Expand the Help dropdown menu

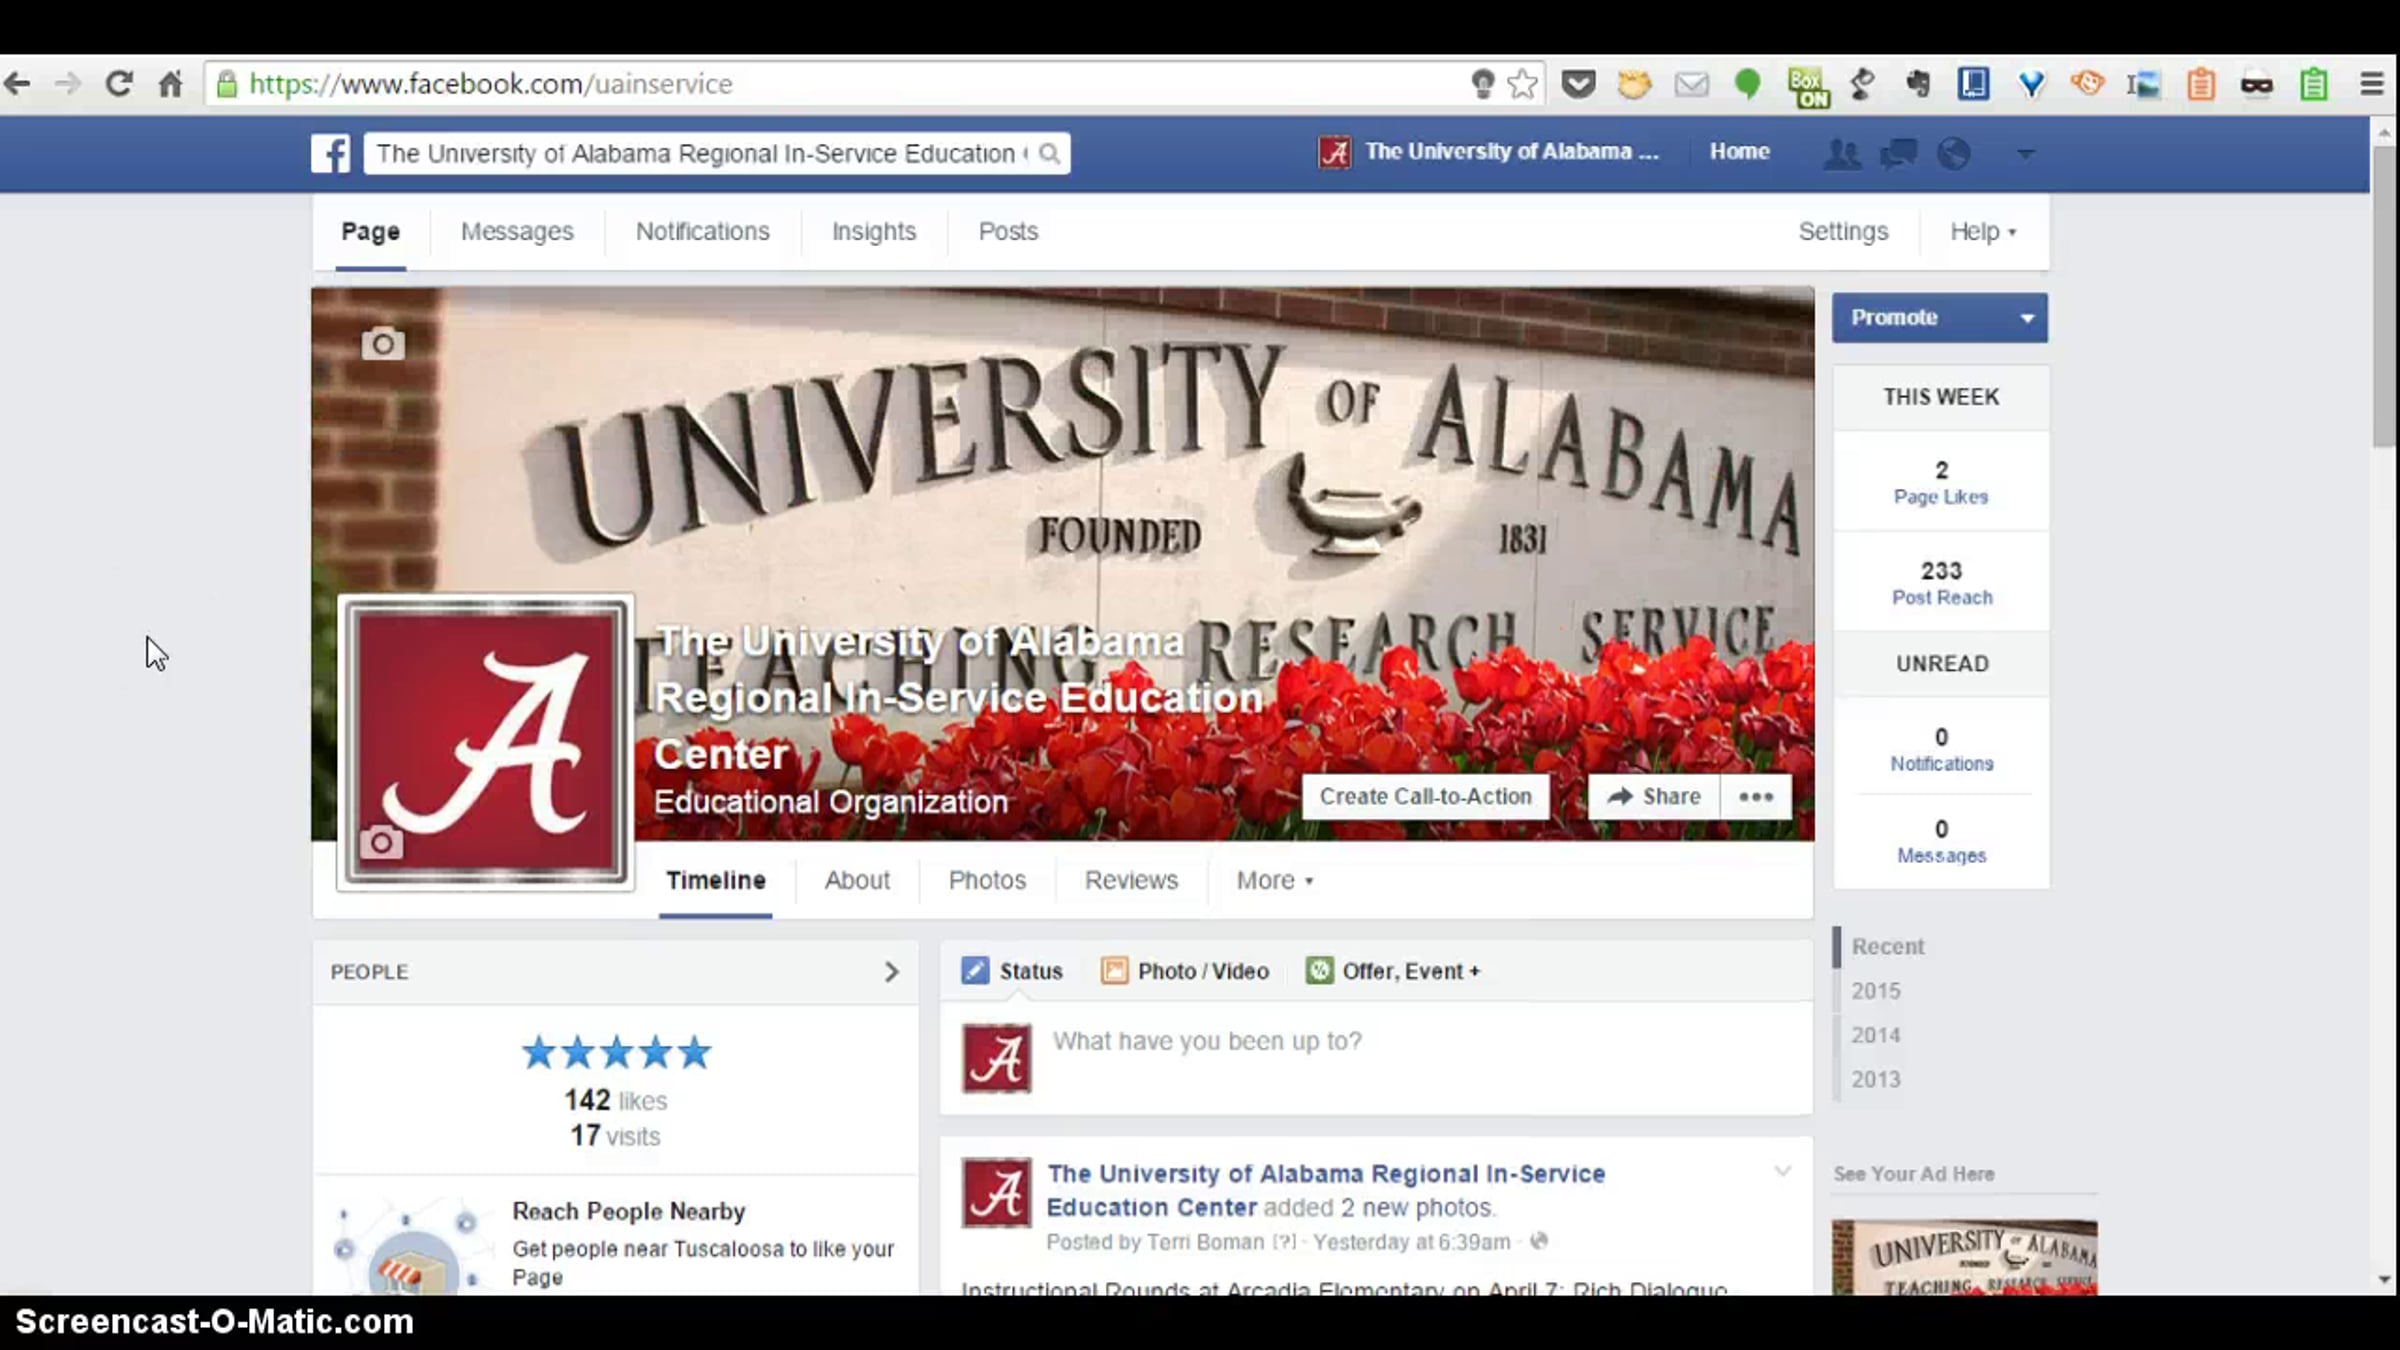click(1983, 232)
